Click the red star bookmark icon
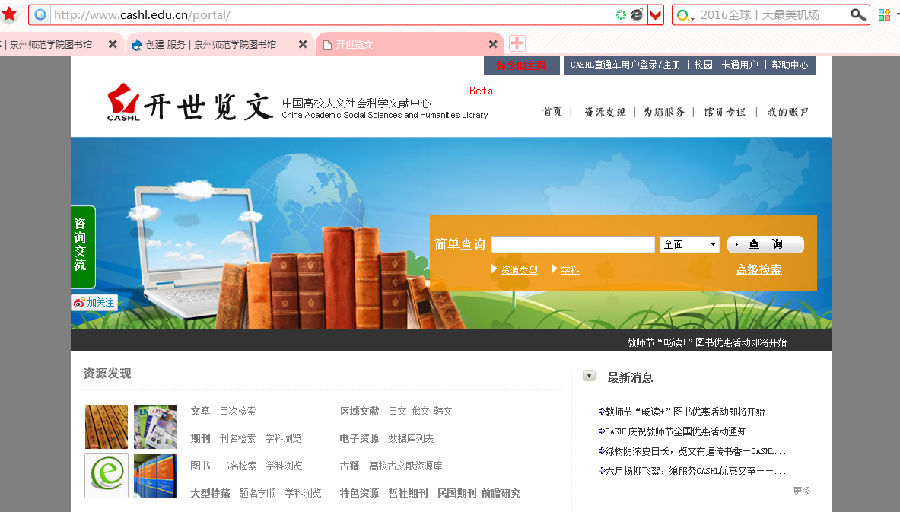 point(9,14)
